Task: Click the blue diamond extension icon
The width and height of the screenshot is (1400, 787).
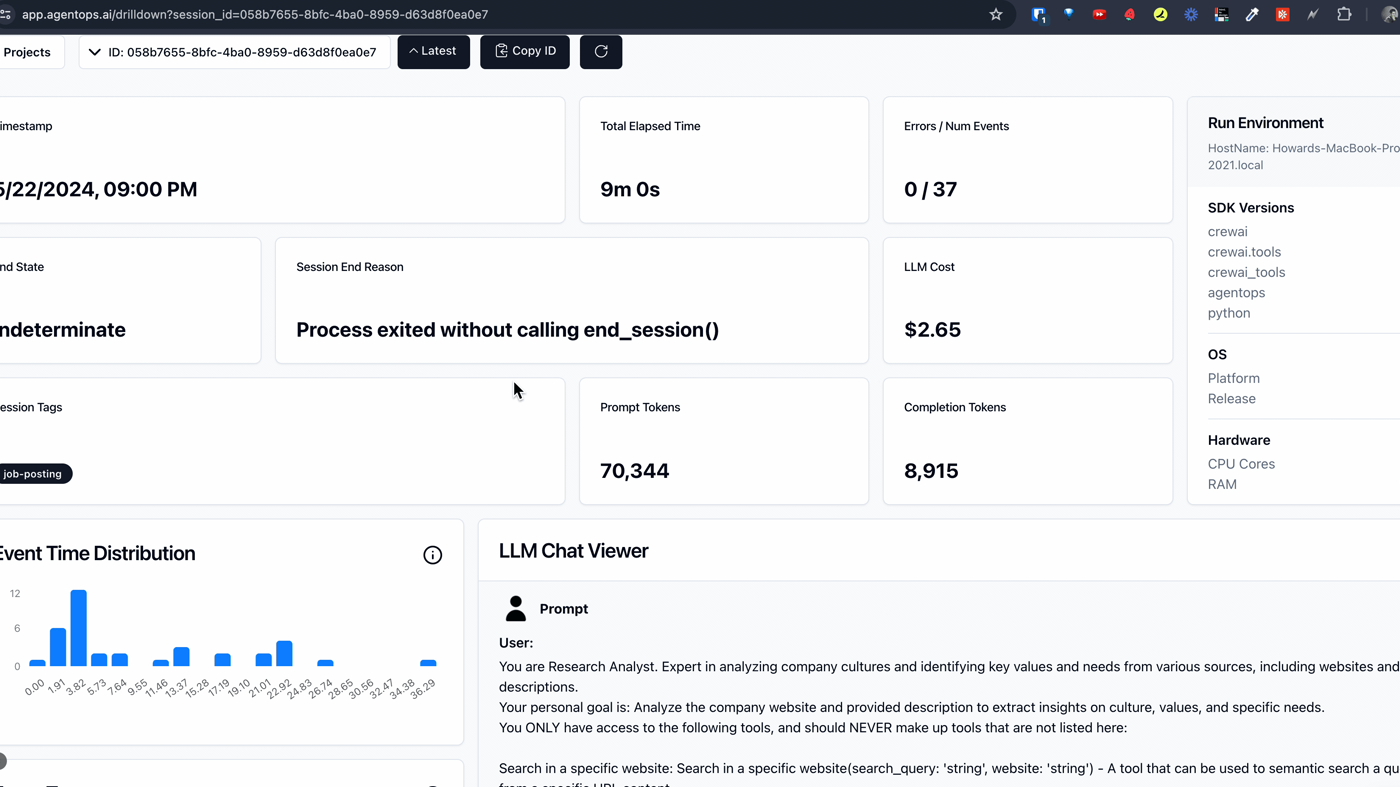Action: point(1069,14)
